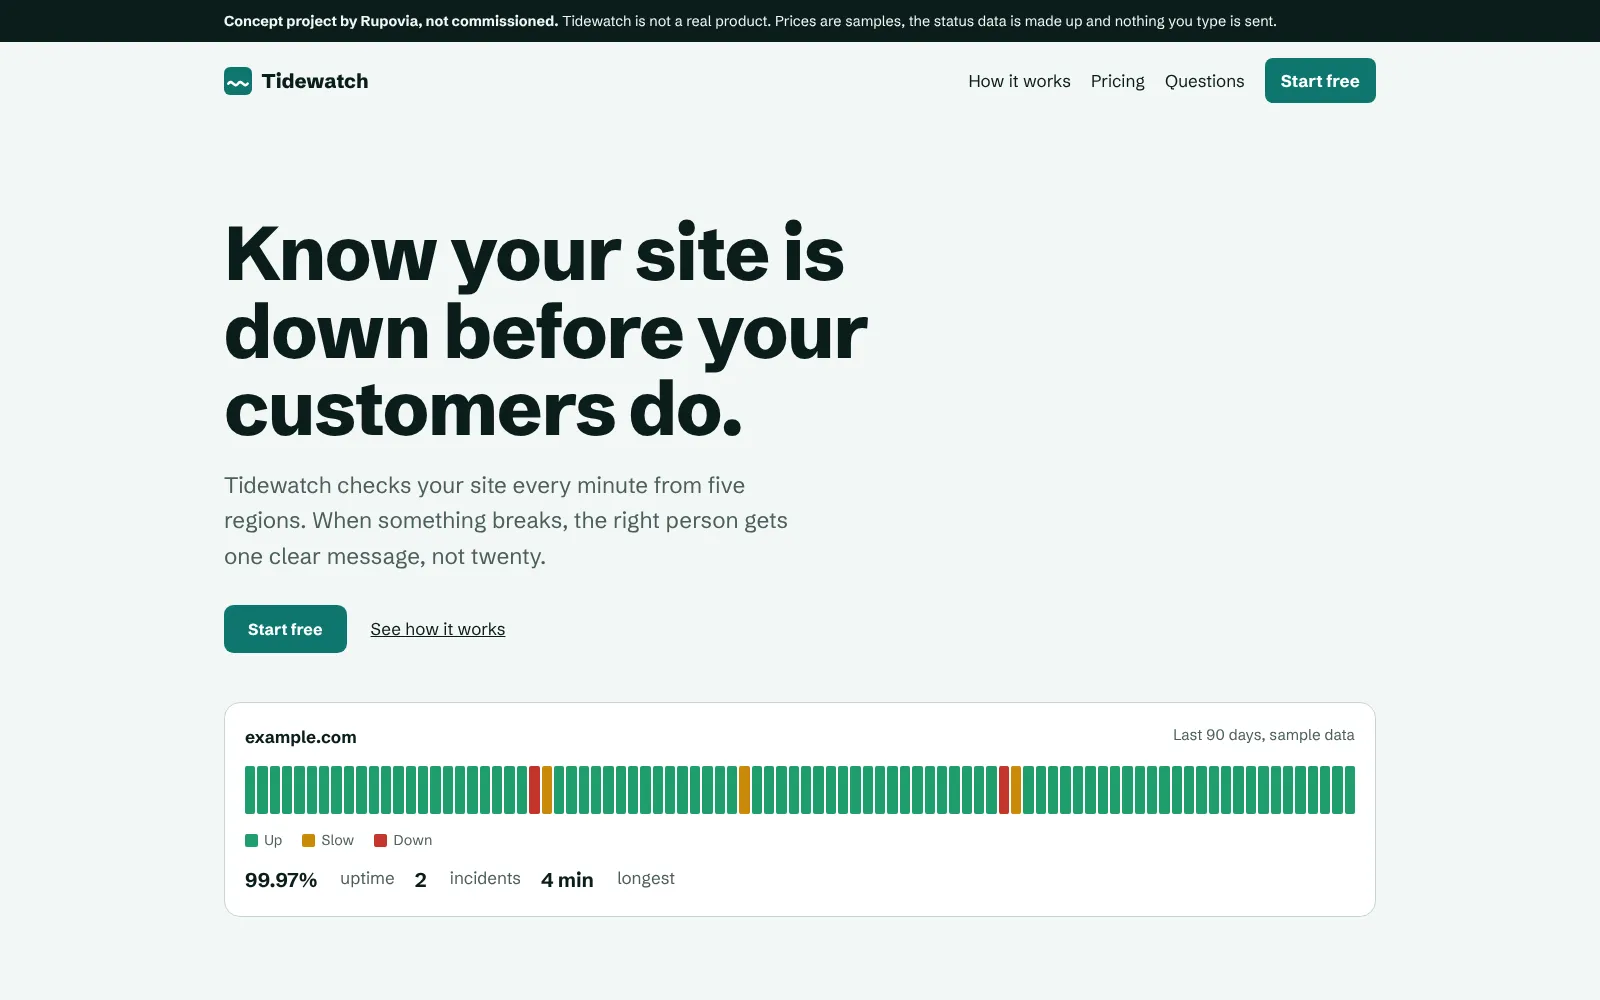
Task: Click the amber Slow legend swatch
Action: point(308,840)
